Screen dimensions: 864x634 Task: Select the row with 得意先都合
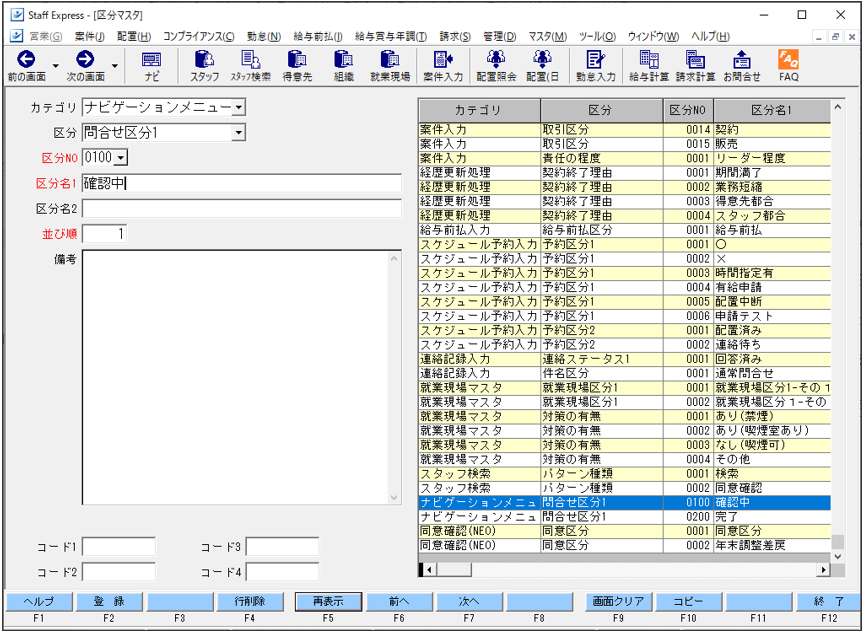624,201
